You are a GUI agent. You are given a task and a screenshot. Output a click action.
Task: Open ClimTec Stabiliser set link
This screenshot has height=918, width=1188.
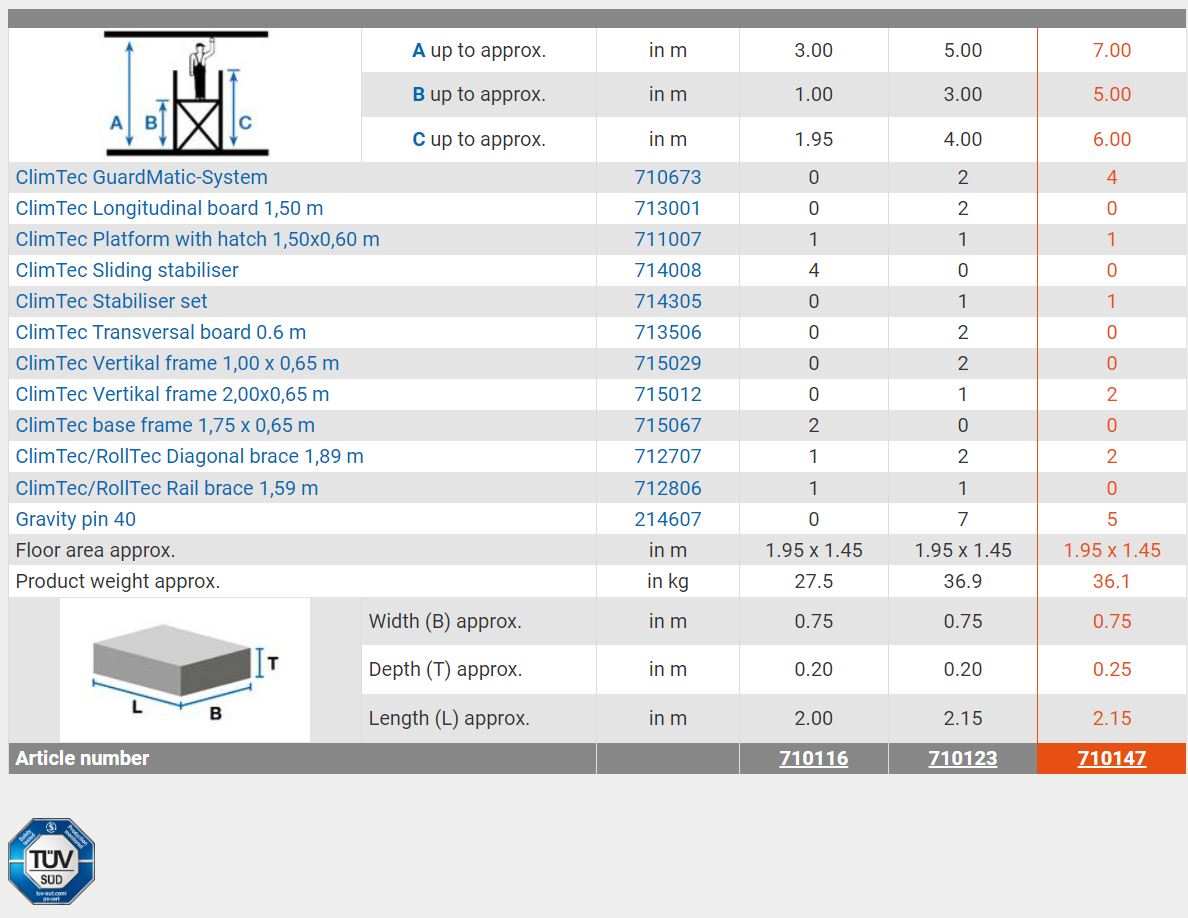pos(111,301)
